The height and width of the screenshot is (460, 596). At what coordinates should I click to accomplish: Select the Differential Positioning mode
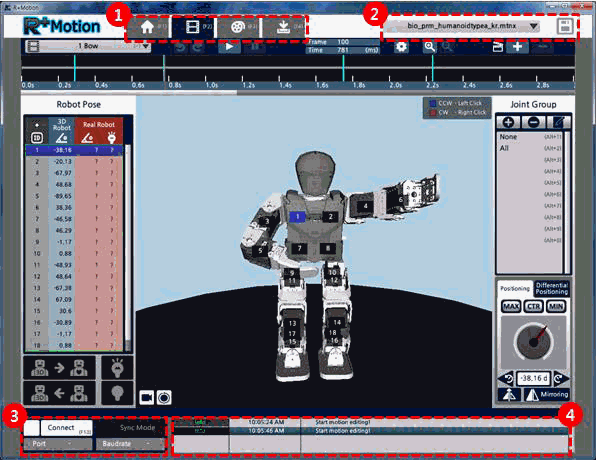click(x=552, y=289)
